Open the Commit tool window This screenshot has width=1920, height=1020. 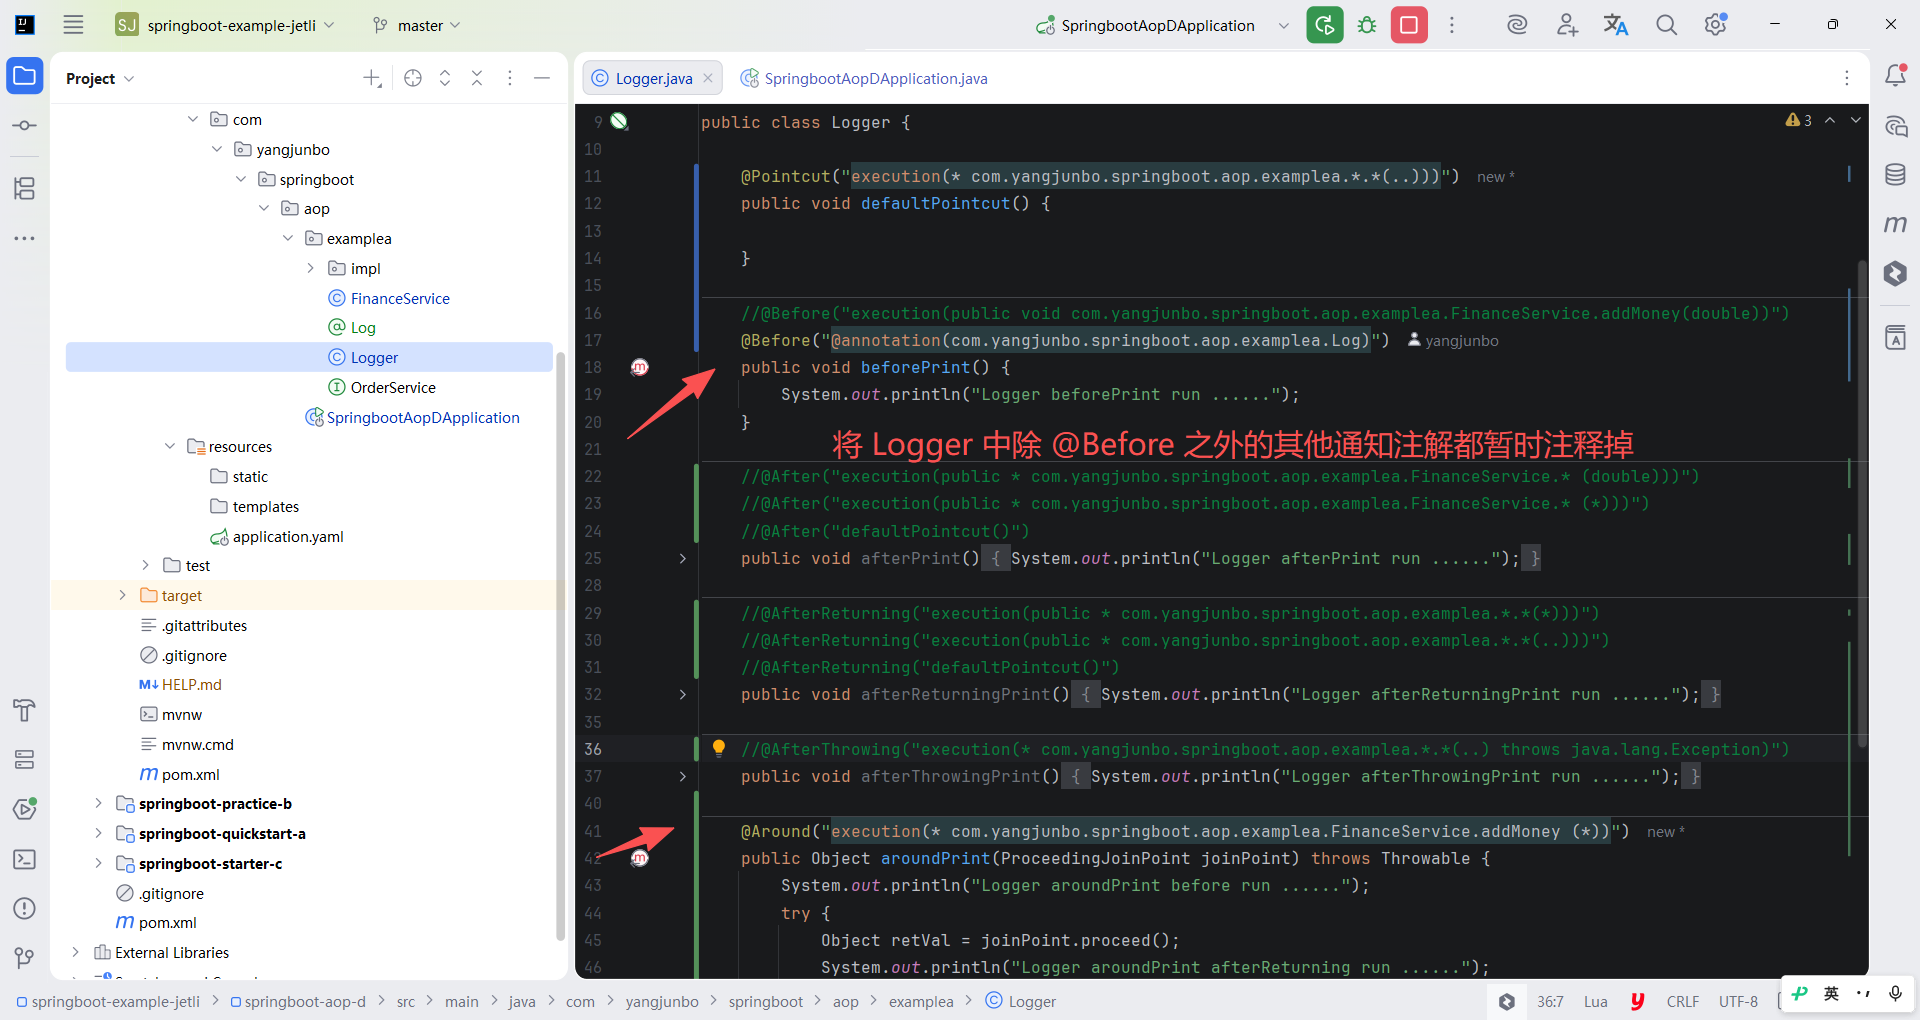(x=25, y=126)
